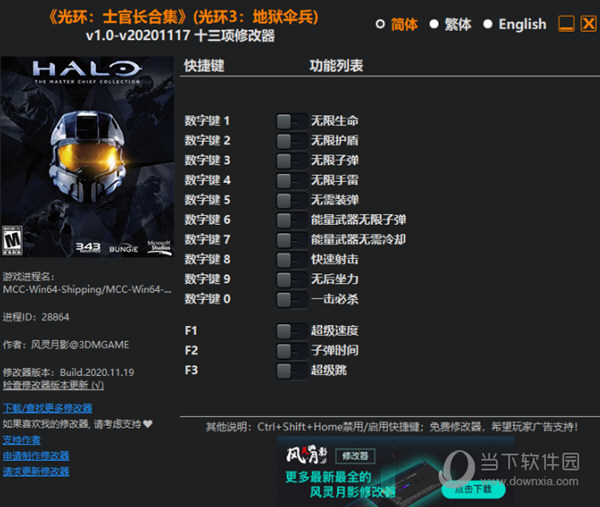The image size is (600, 507).
Task: Open the 支持作者 link
Action: coord(21,440)
